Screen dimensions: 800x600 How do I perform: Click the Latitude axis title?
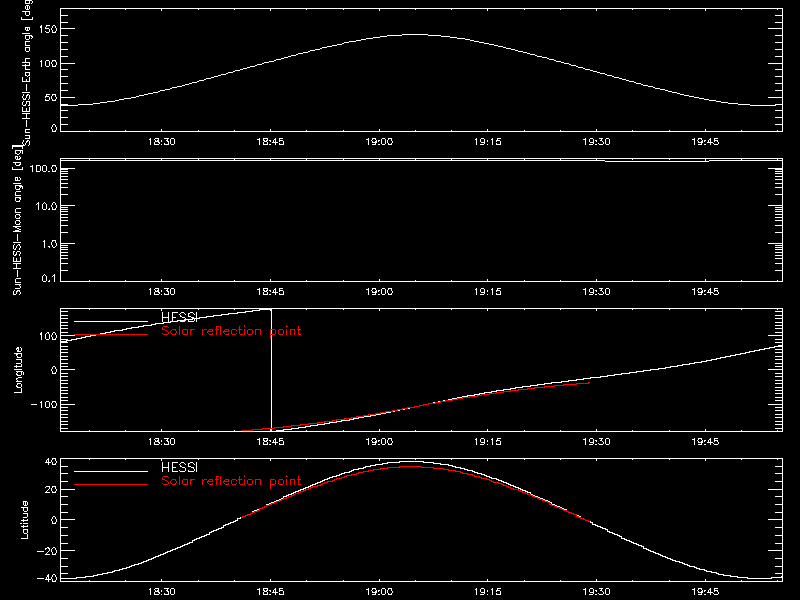coord(24,520)
